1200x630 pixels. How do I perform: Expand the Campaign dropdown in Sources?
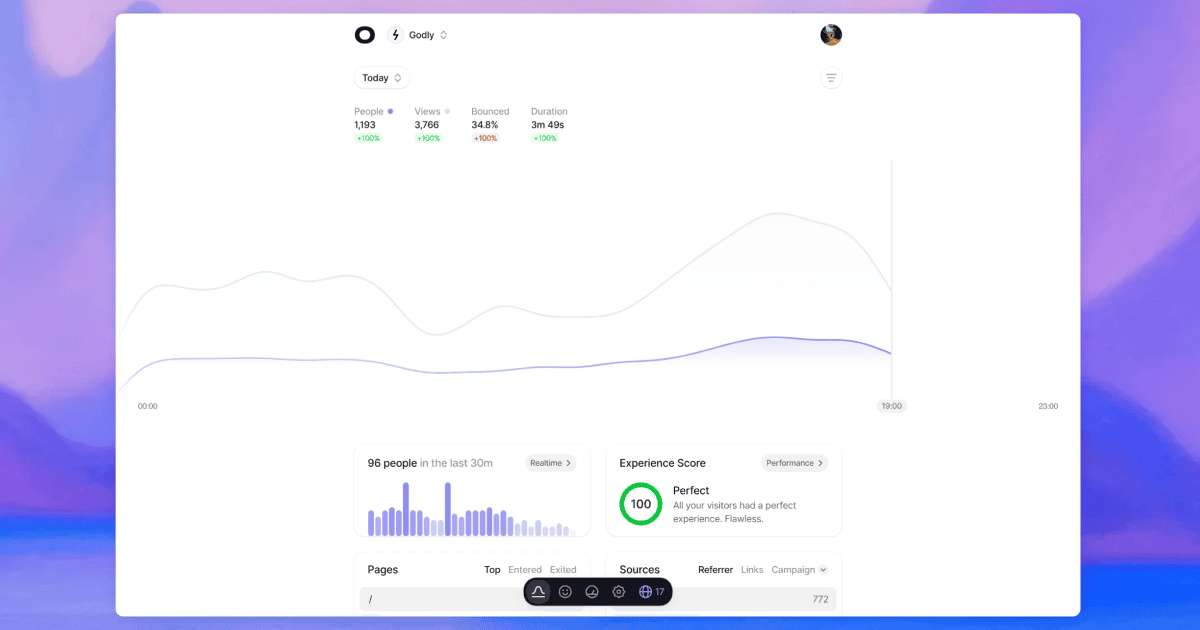pyautogui.click(x=799, y=570)
